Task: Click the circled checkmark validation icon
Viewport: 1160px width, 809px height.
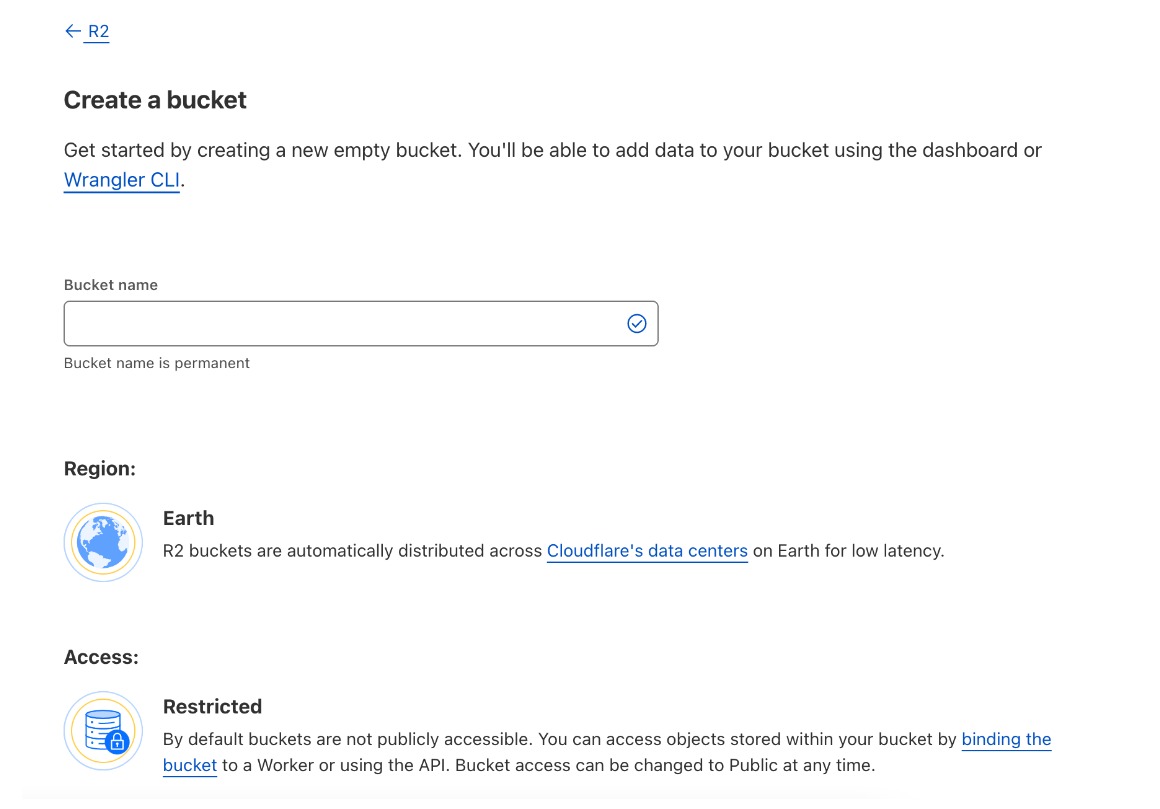Action: (x=636, y=323)
